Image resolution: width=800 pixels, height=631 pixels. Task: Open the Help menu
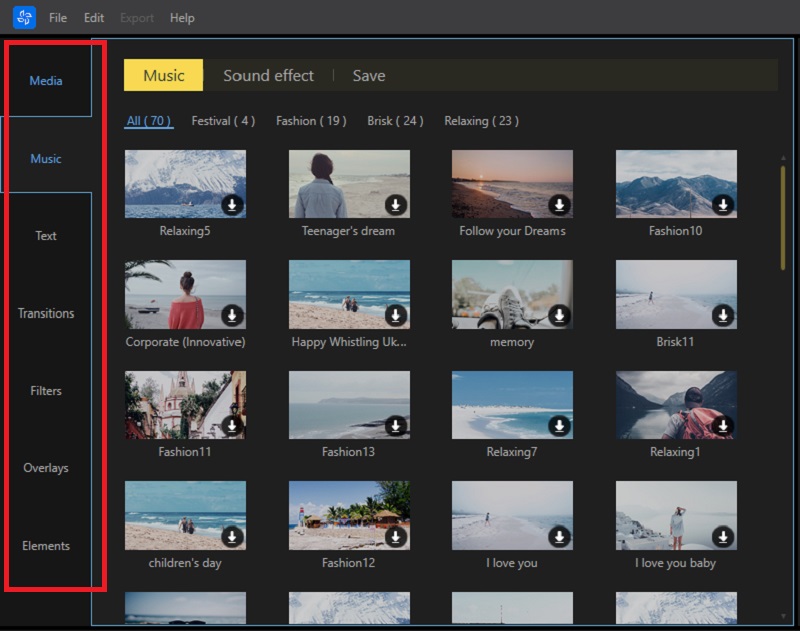(x=182, y=18)
